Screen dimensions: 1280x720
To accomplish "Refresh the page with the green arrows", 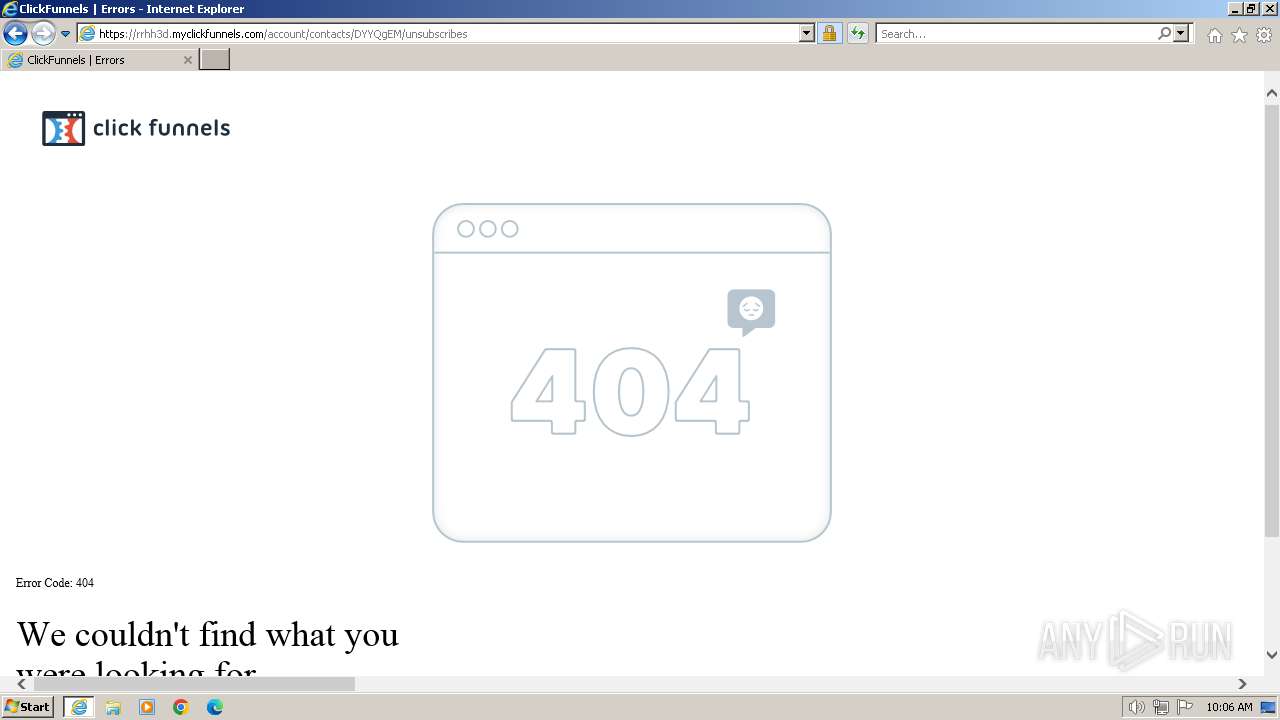I will (857, 34).
